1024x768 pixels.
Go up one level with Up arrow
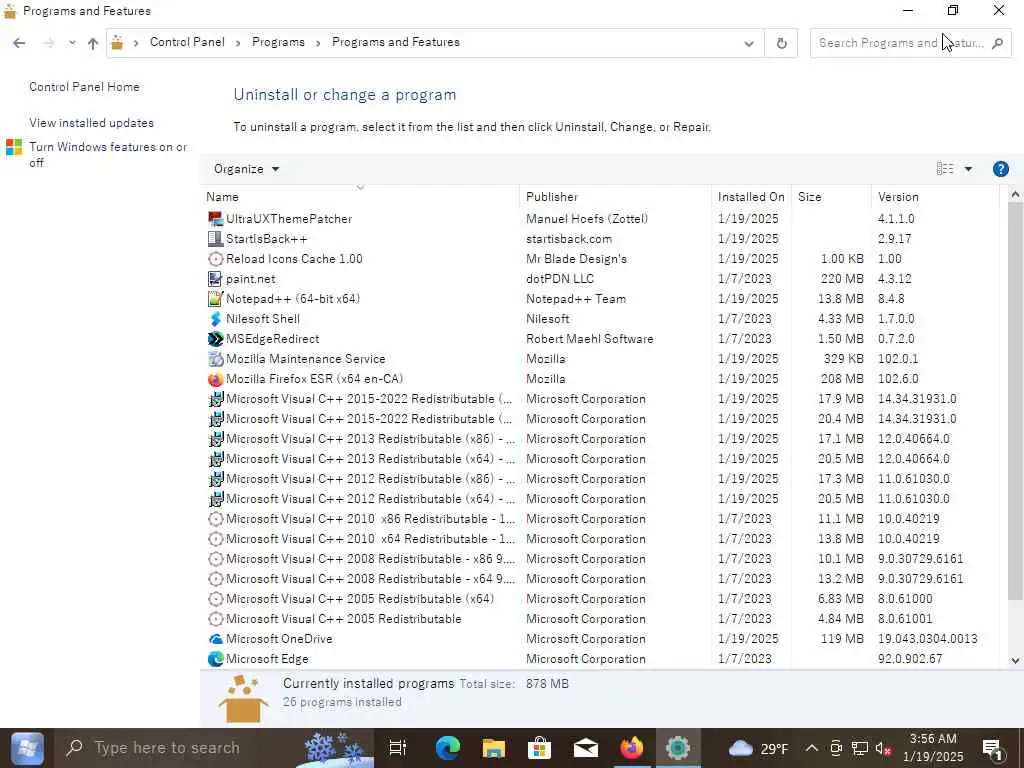click(93, 43)
